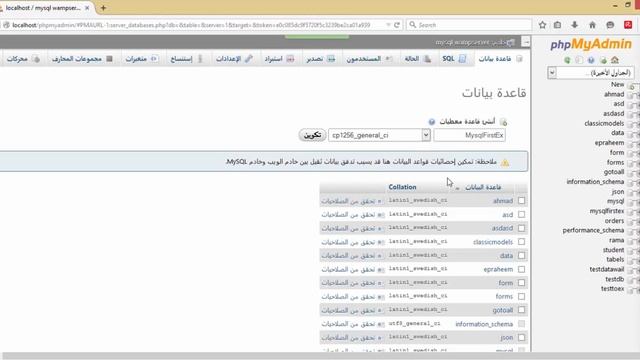The height and width of the screenshot is (360, 640).
Task: Open the information_schema link in table
Action: (x=484, y=324)
